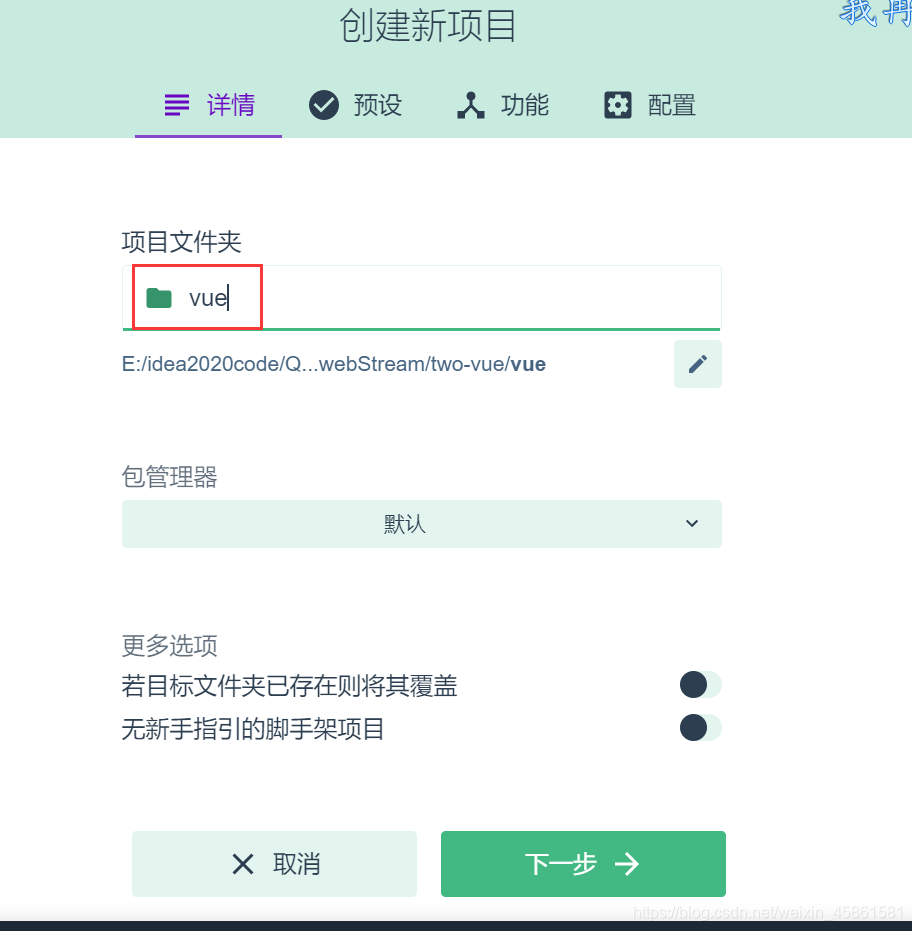Switch to the 配置 tab
The width and height of the screenshot is (912, 931).
click(x=650, y=103)
